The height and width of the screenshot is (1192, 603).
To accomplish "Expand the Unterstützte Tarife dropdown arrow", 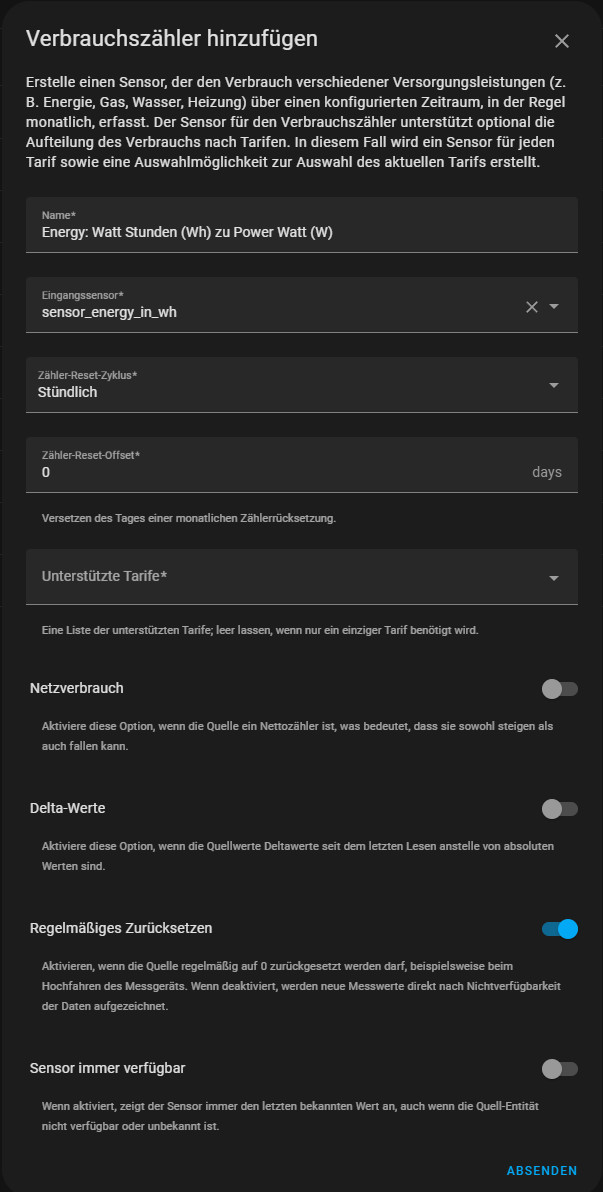I will tap(554, 577).
